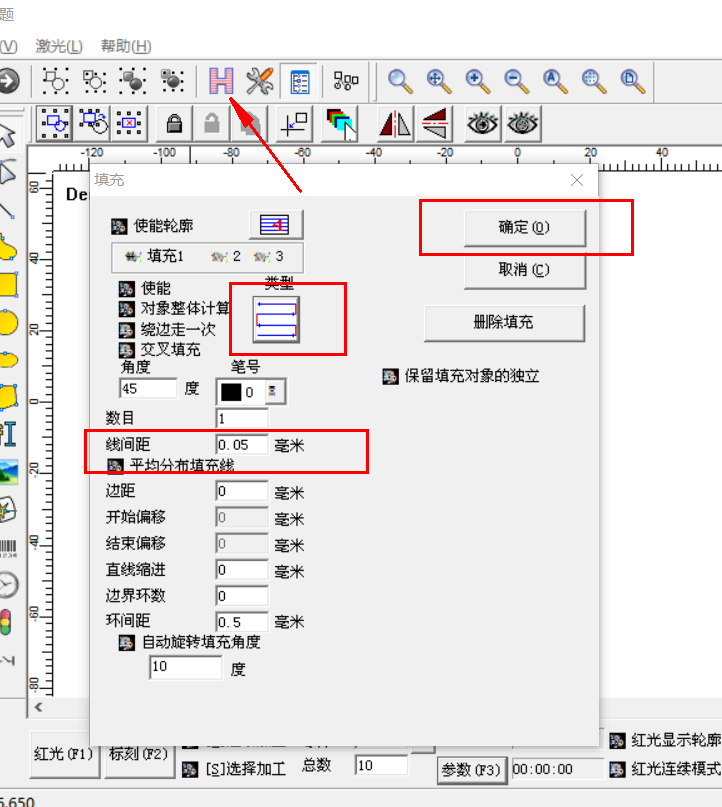This screenshot has height=807, width=722.
Task: Select the text tool in sidebar
Action: pos(9,434)
